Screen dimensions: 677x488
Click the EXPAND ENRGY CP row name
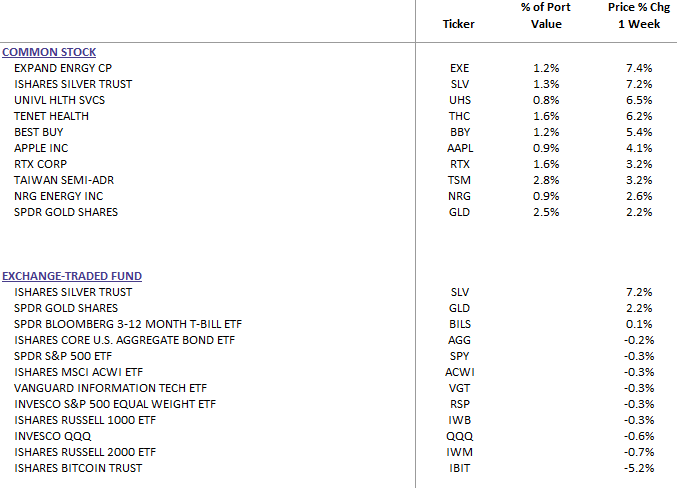57,68
